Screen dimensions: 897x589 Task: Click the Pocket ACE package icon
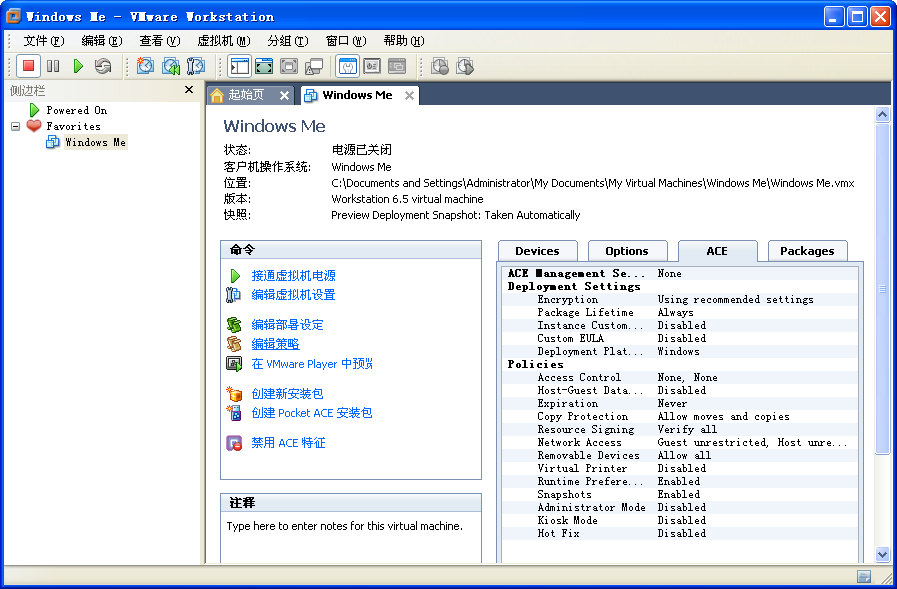[x=234, y=413]
